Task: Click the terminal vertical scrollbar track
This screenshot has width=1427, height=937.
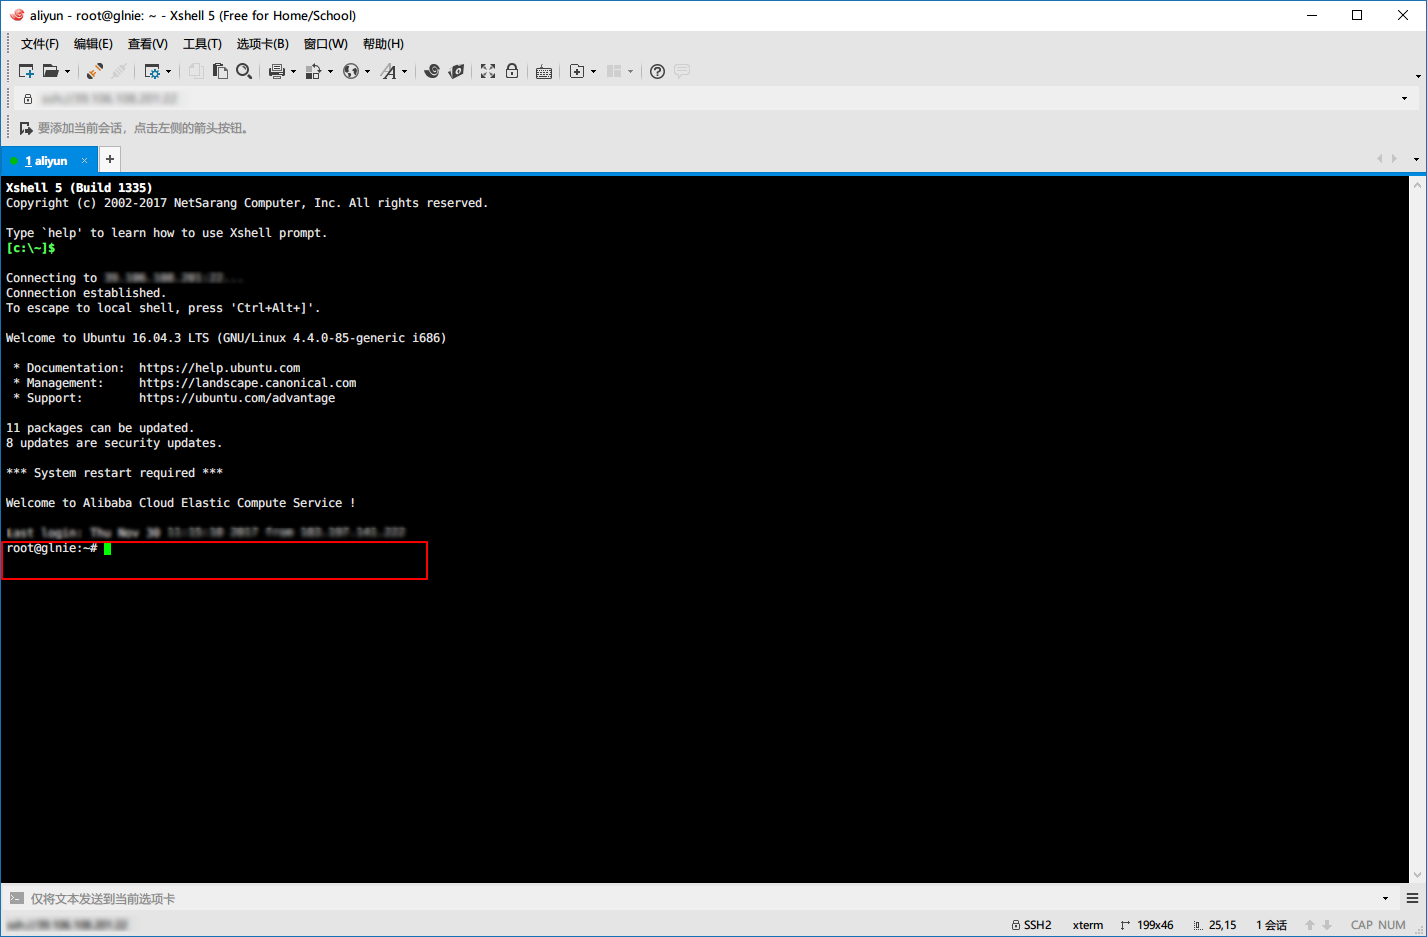Action: coord(1417,530)
